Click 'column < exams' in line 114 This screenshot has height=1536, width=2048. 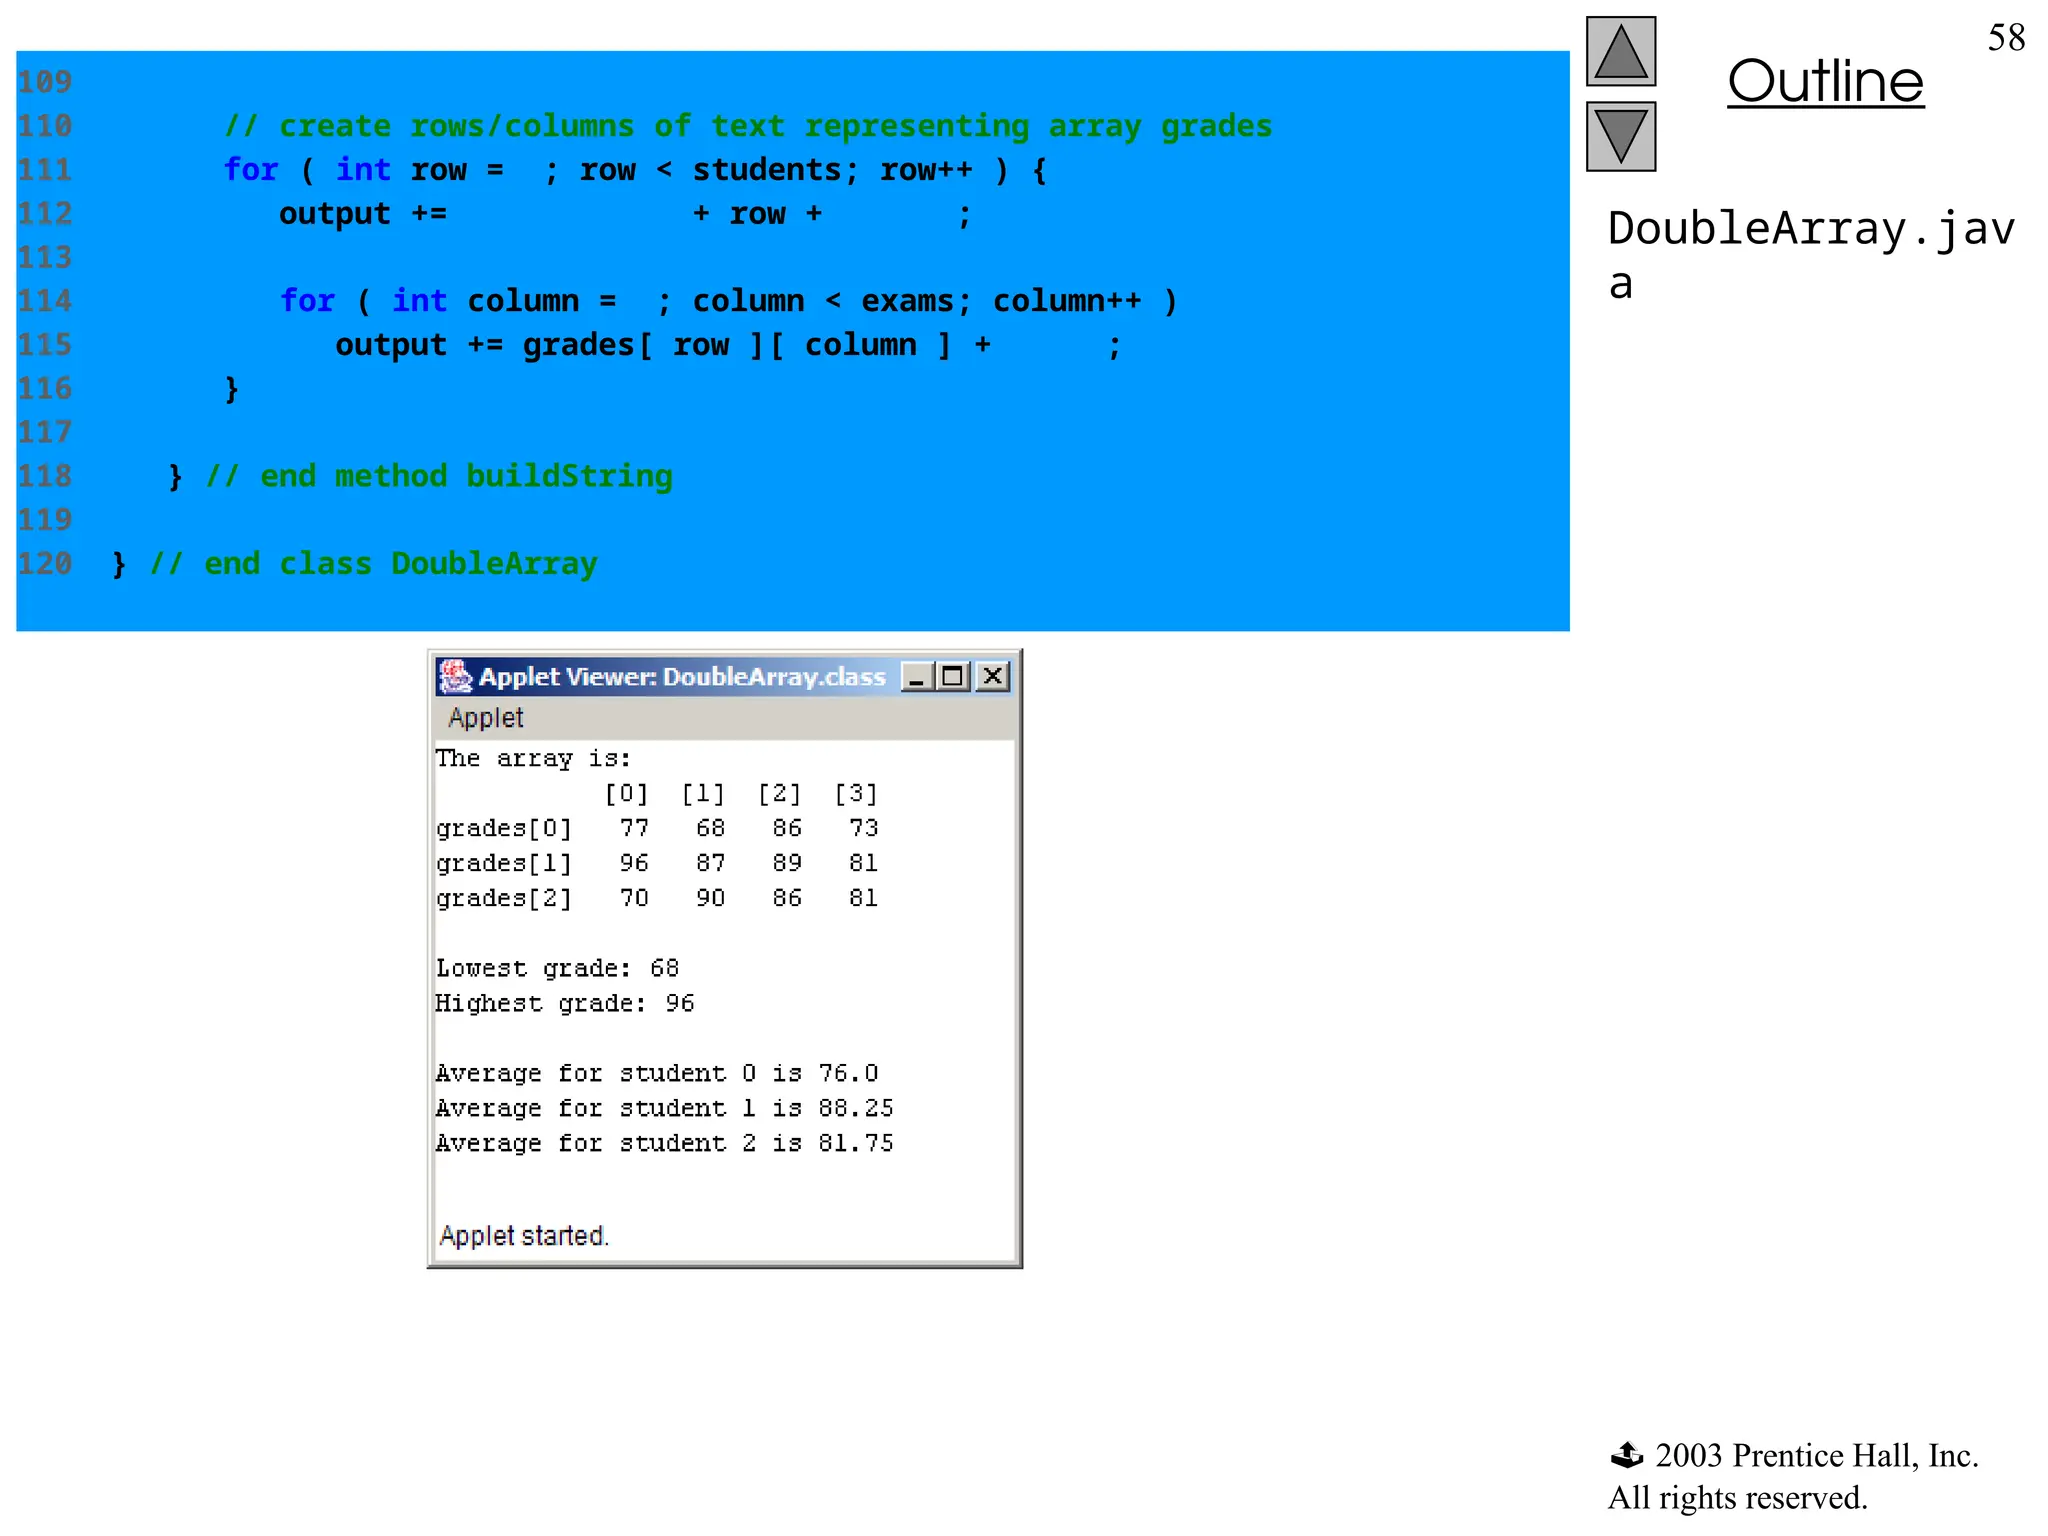824,302
